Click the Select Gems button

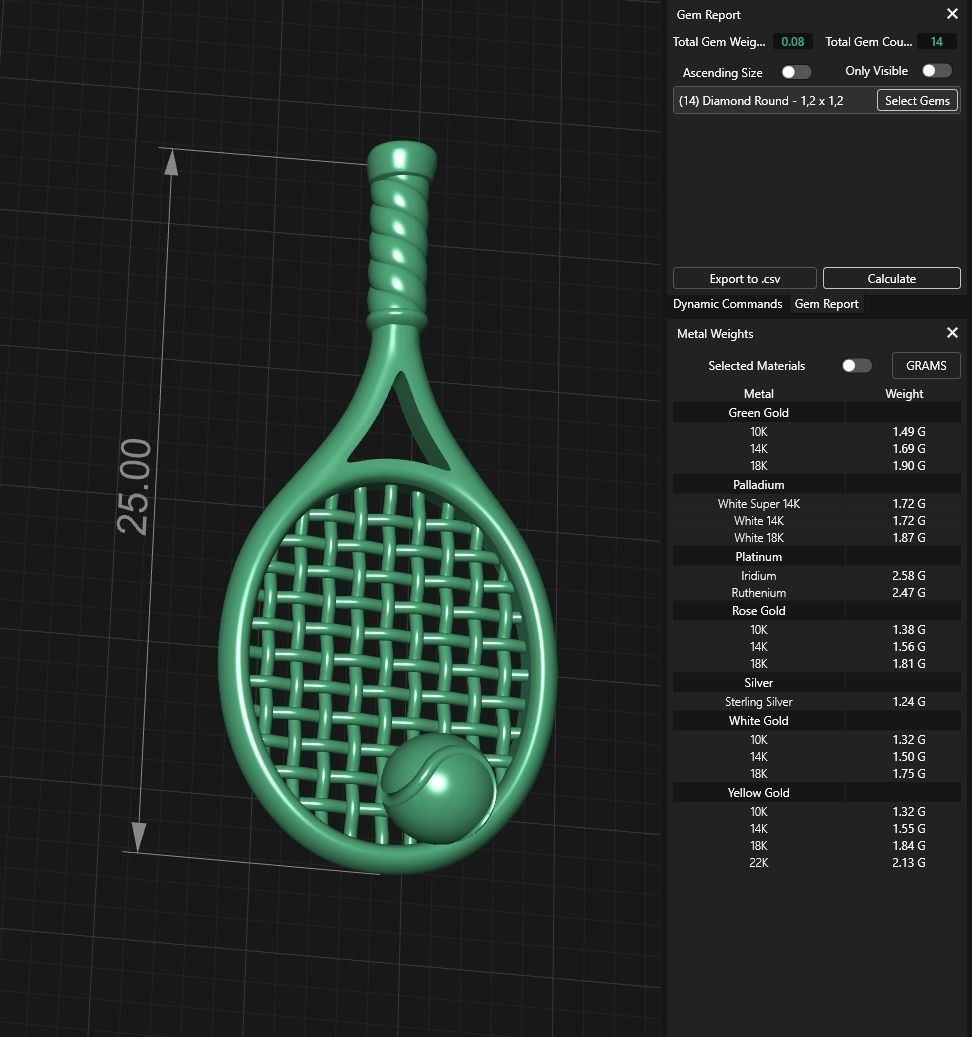(917, 101)
